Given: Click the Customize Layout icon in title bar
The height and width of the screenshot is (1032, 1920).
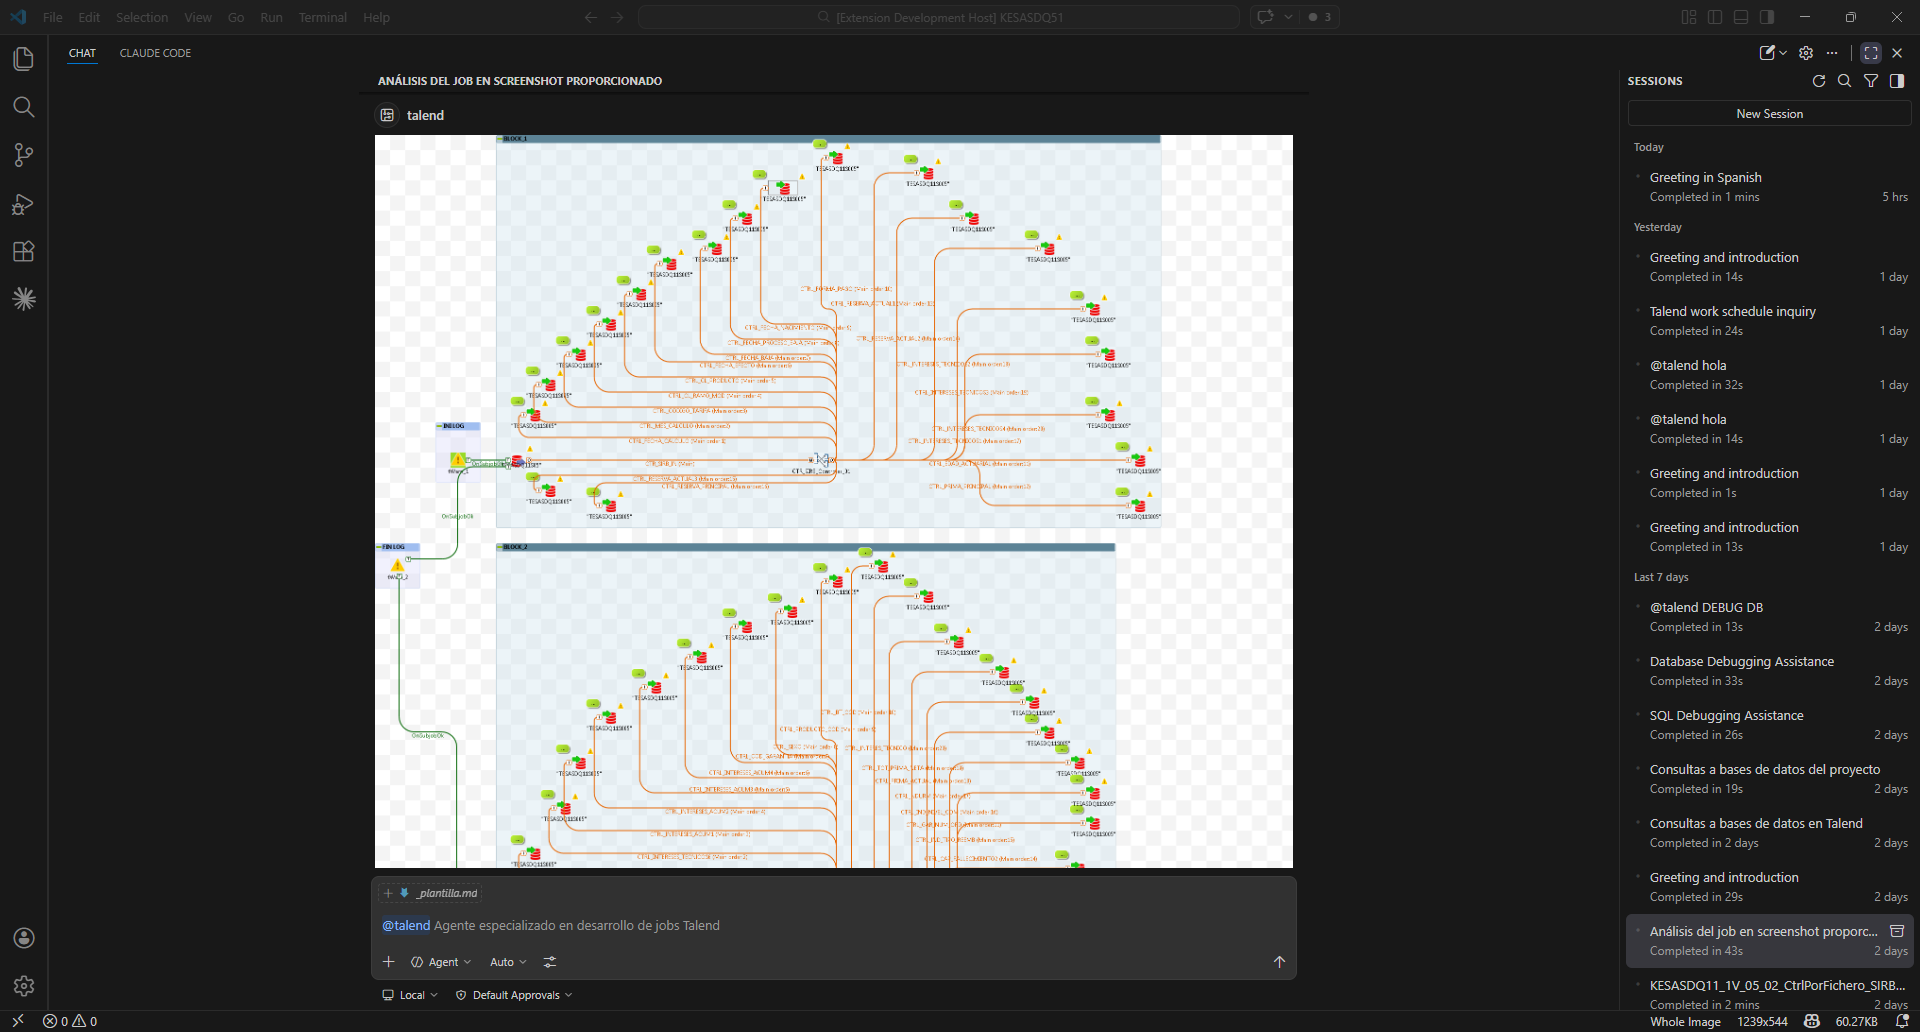Looking at the screenshot, I should pyautogui.click(x=1689, y=17).
